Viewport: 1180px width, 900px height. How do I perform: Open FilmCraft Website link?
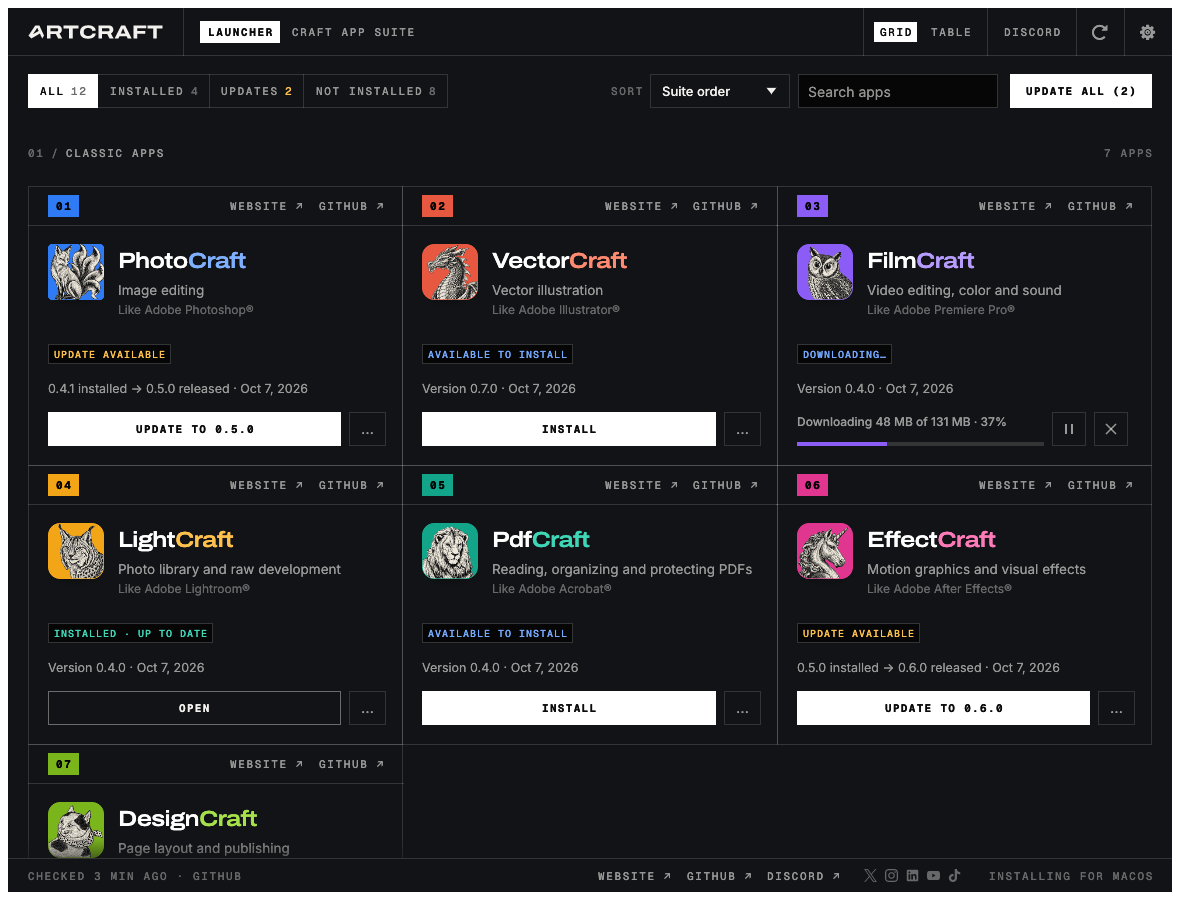click(x=1015, y=206)
